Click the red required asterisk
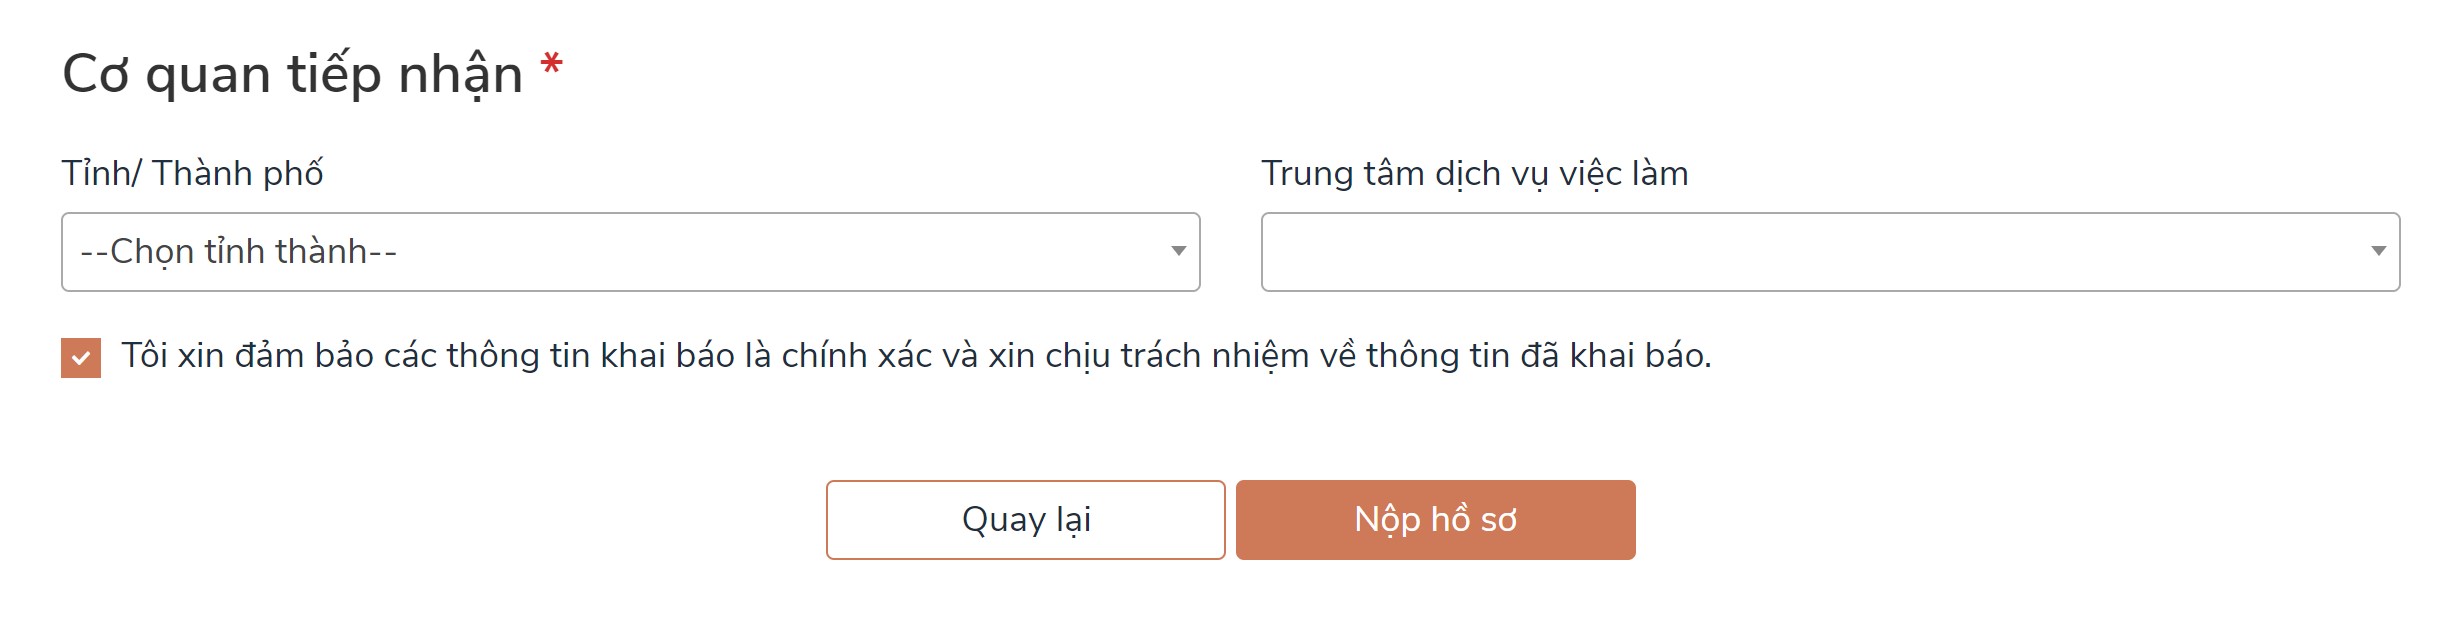Screen dimensions: 2452x624 coord(551,67)
